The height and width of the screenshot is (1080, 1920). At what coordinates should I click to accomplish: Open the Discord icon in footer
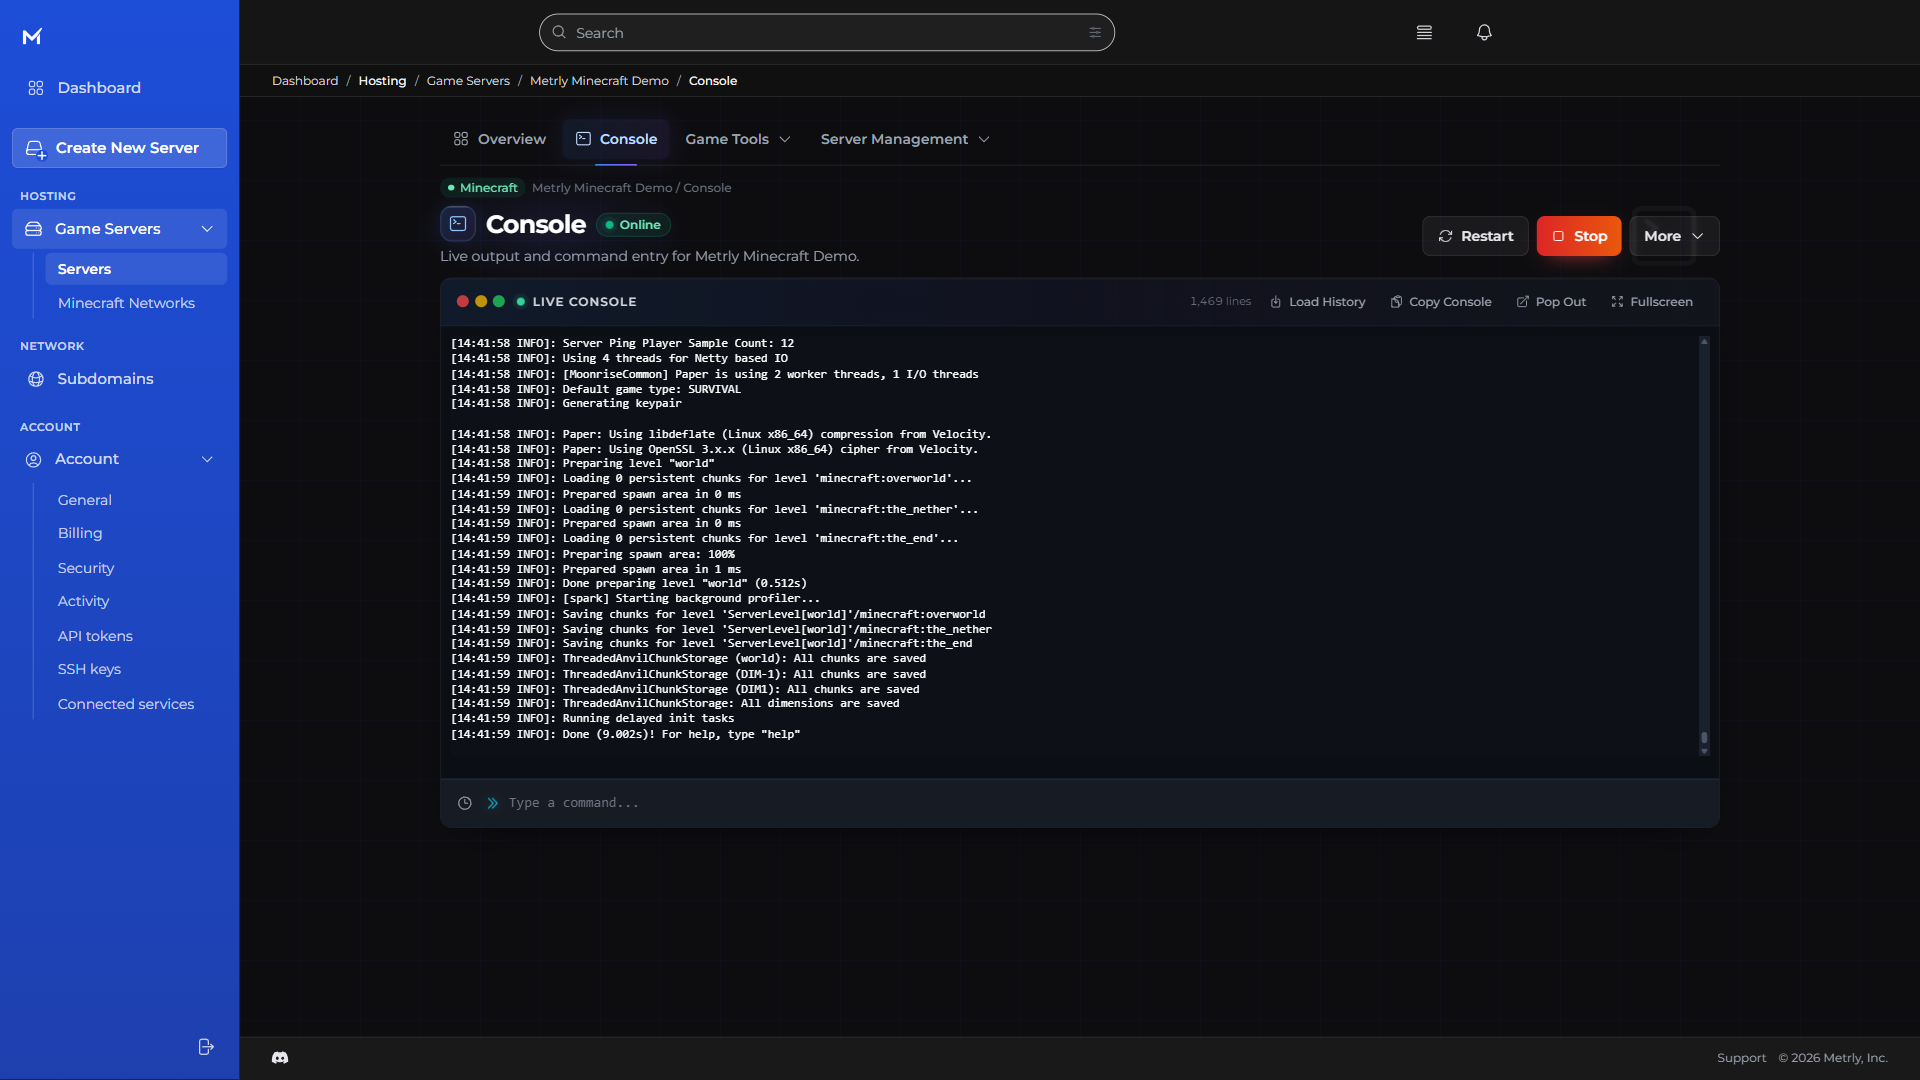coord(280,1058)
